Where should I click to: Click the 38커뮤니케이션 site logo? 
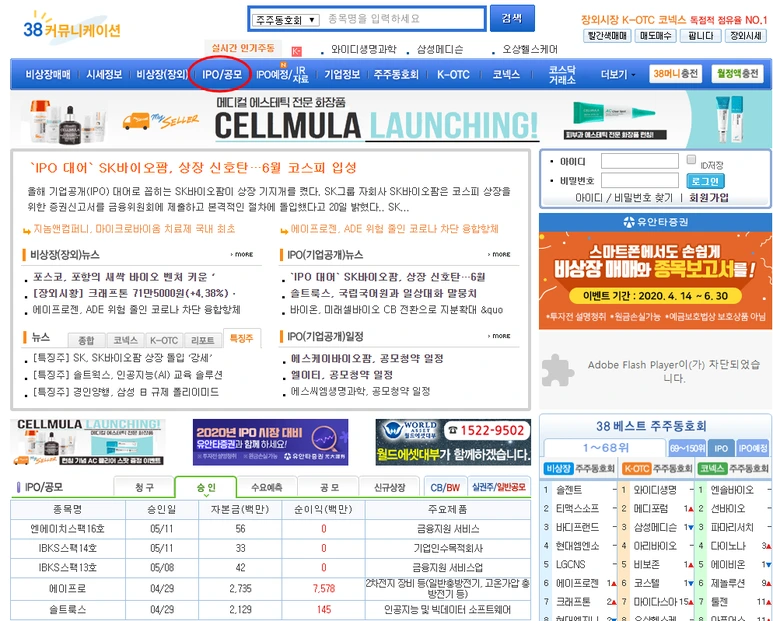click(x=72, y=29)
